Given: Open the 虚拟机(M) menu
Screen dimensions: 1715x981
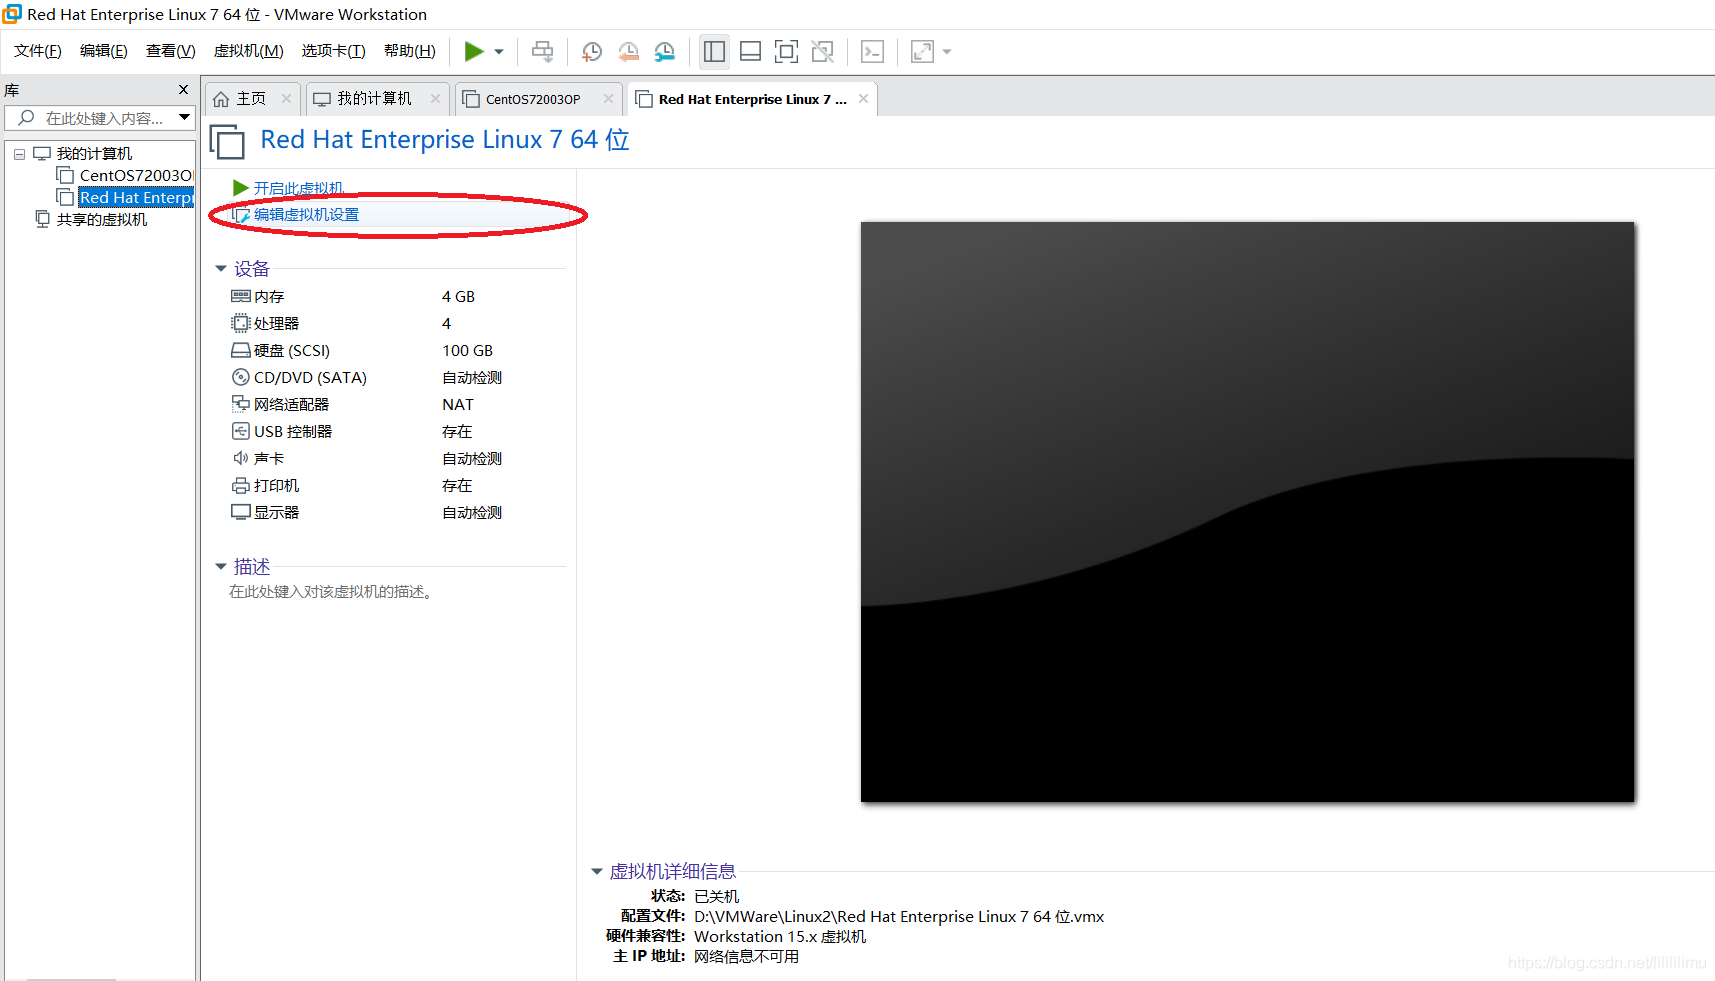Looking at the screenshot, I should pos(249,51).
